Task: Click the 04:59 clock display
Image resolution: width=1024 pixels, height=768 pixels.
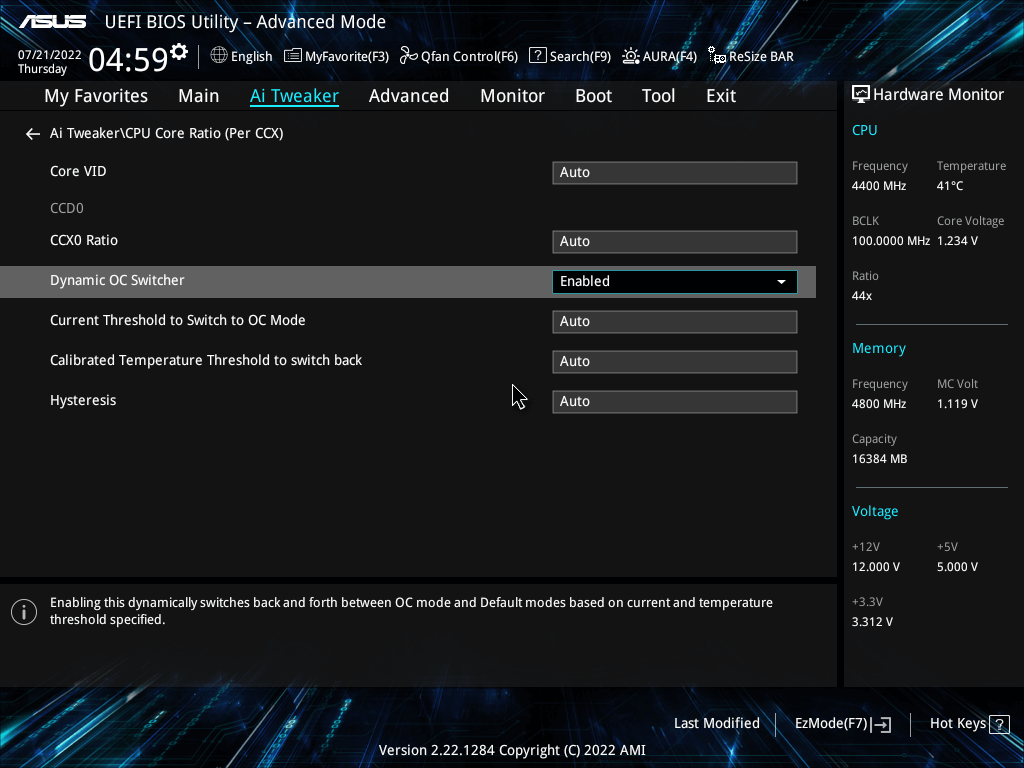Action: pyautogui.click(x=129, y=59)
